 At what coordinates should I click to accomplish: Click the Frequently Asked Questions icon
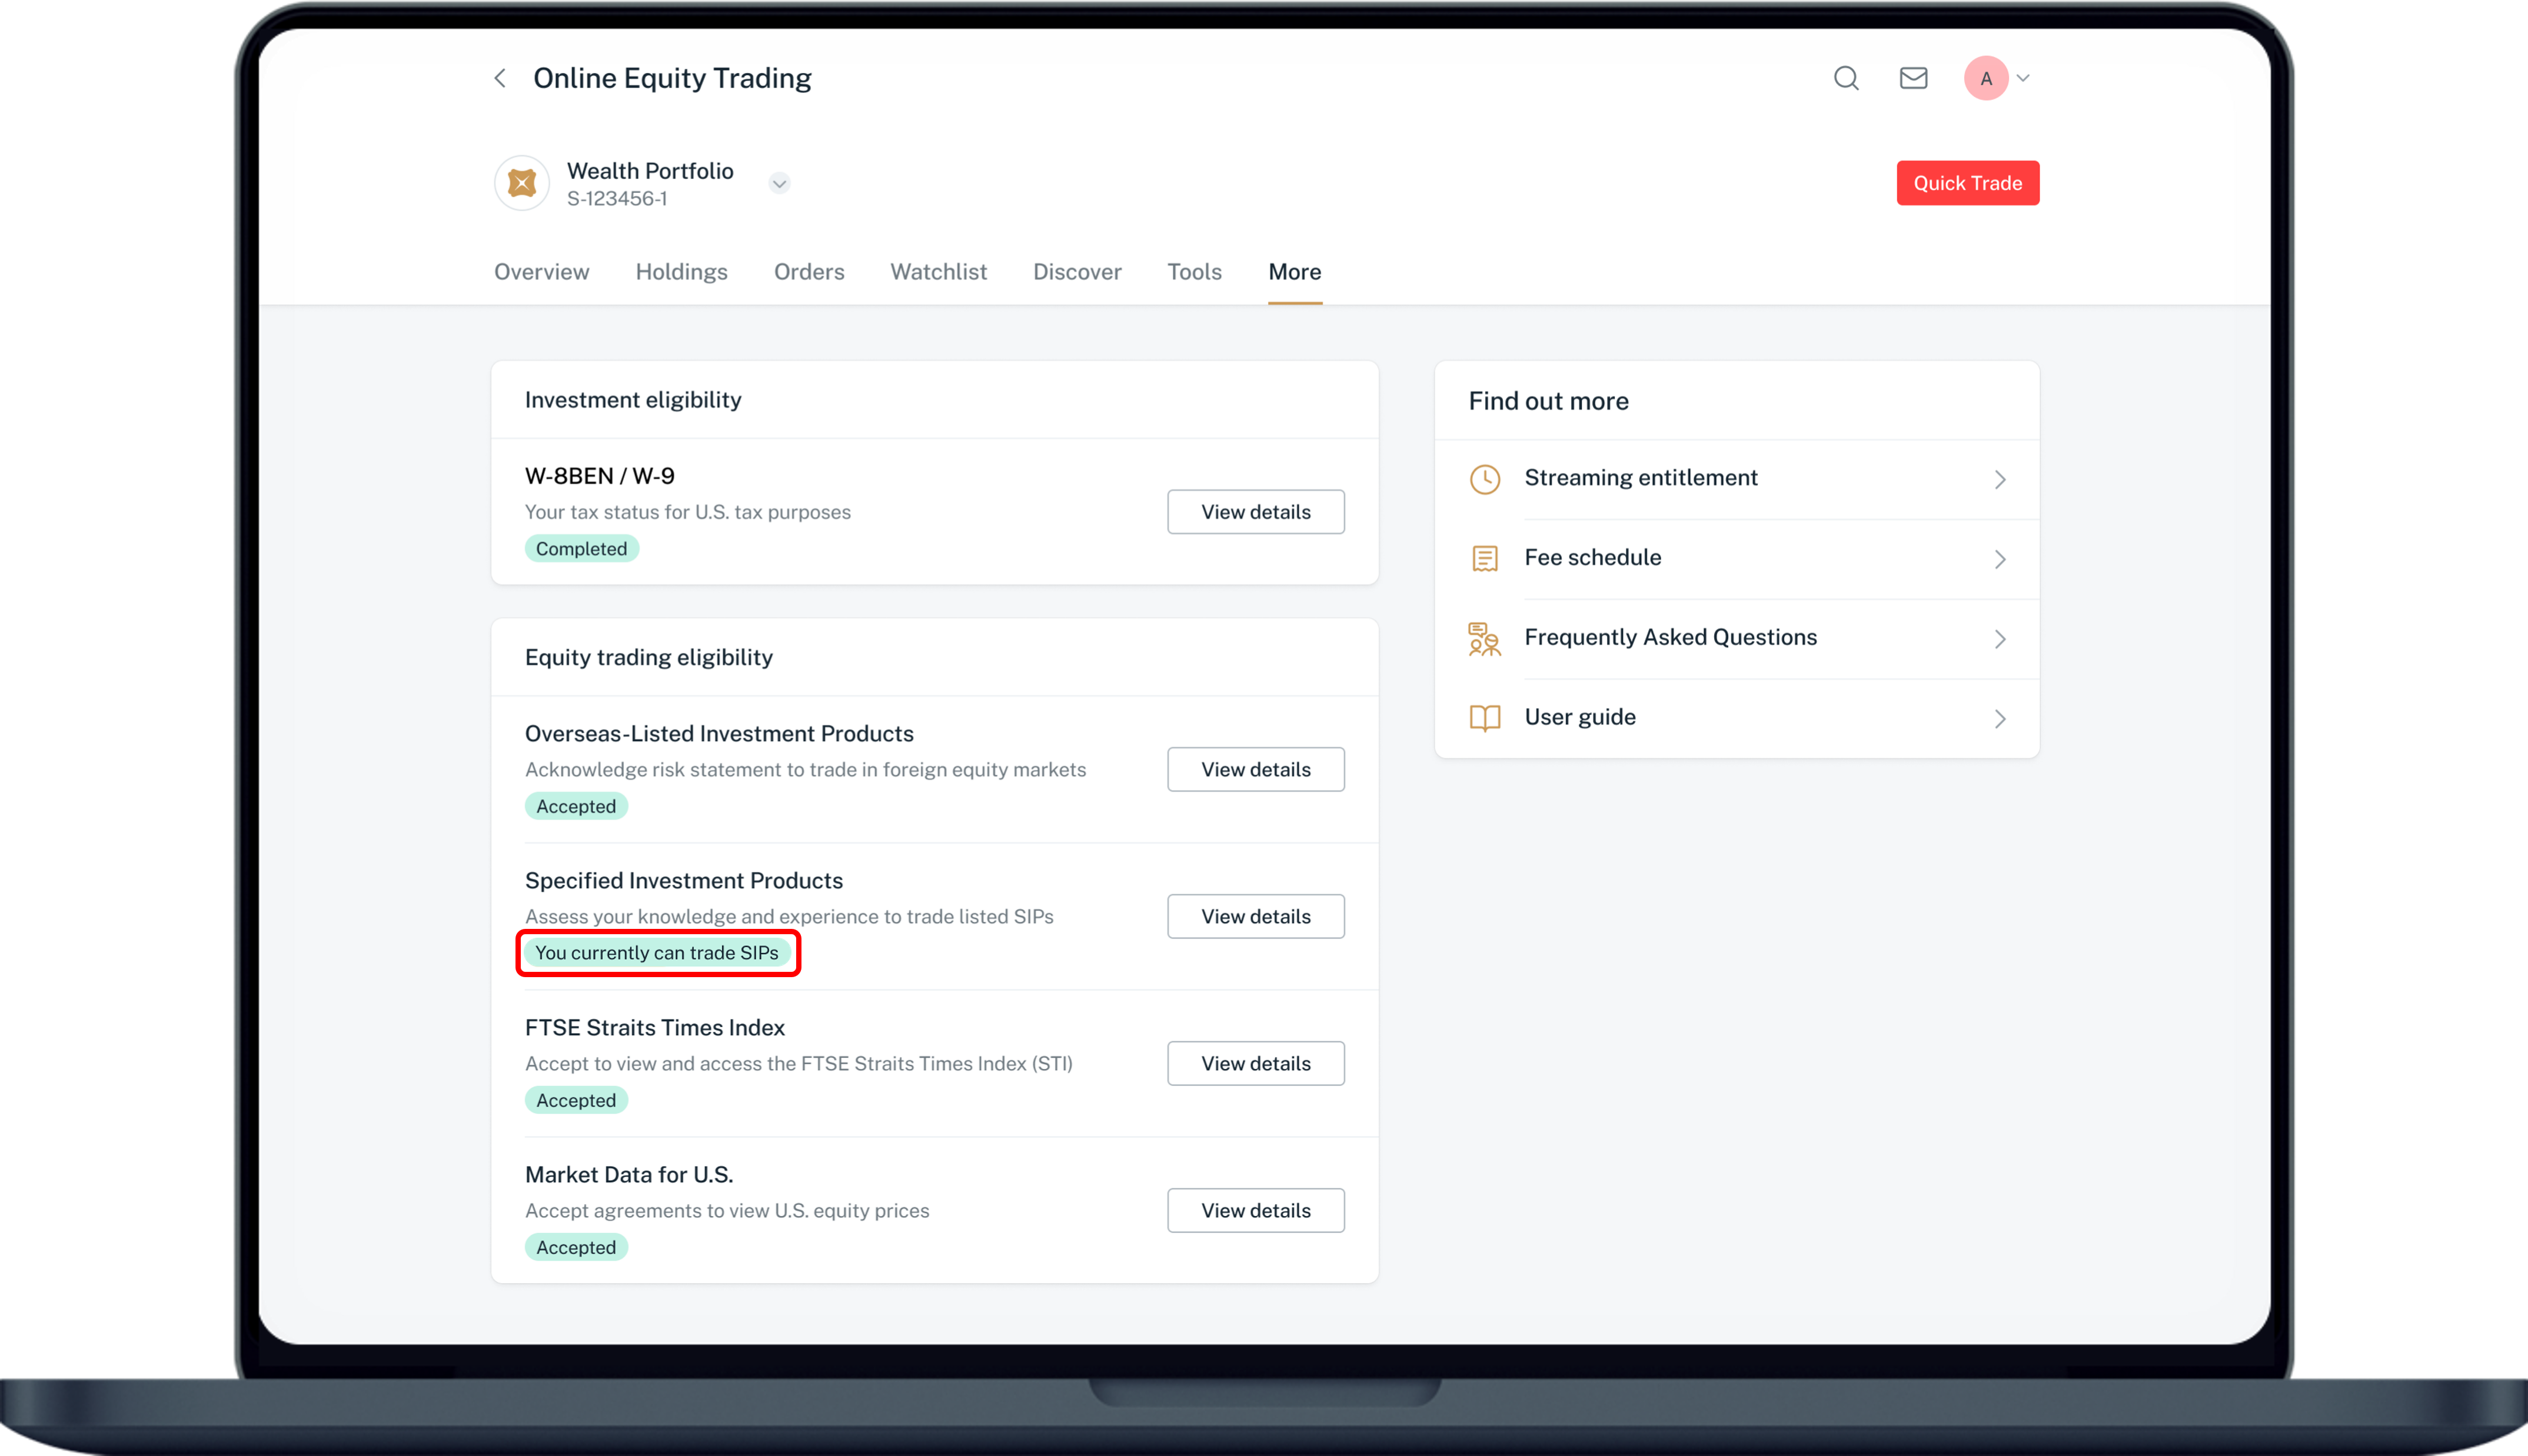[x=1484, y=638]
